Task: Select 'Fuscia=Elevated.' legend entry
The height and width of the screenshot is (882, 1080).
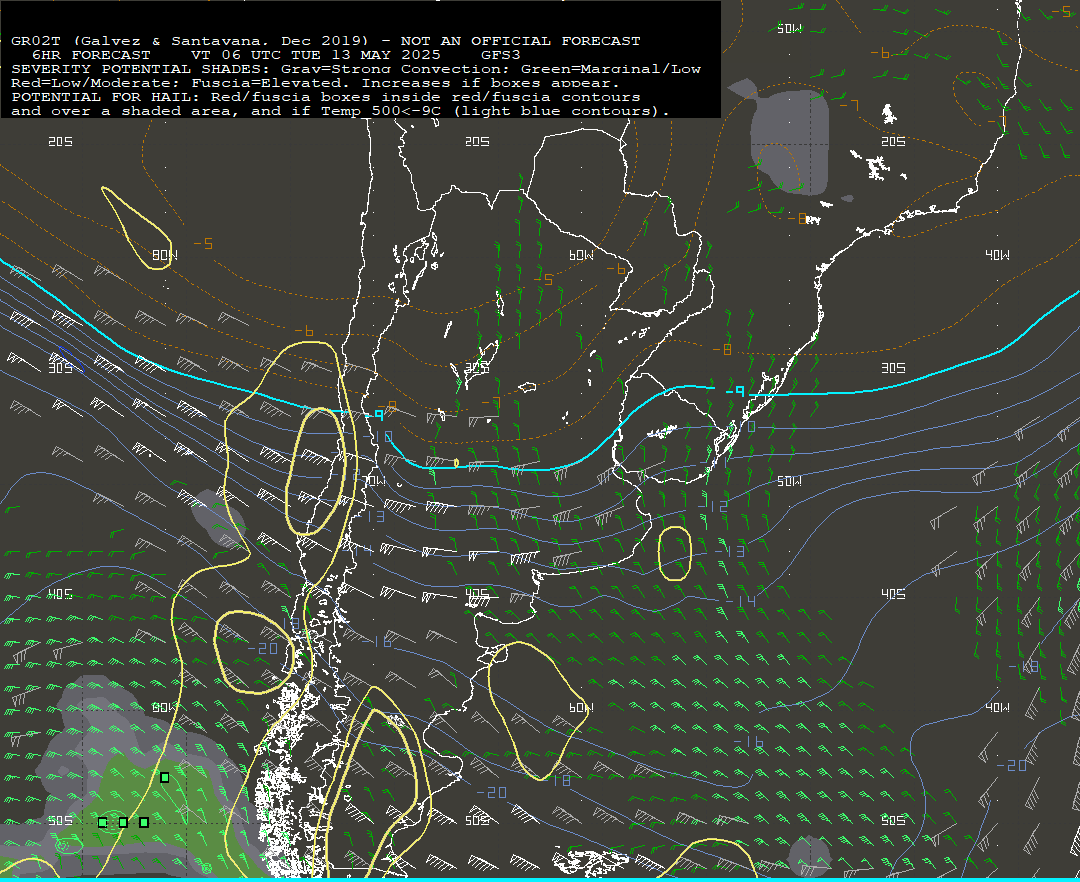Action: click(271, 83)
